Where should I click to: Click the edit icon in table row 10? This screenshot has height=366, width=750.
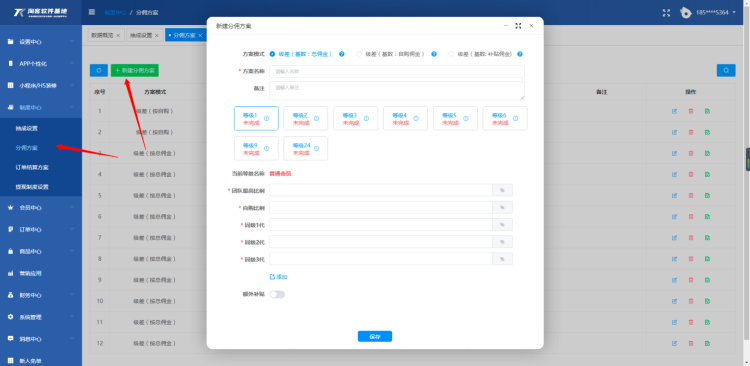(674, 301)
